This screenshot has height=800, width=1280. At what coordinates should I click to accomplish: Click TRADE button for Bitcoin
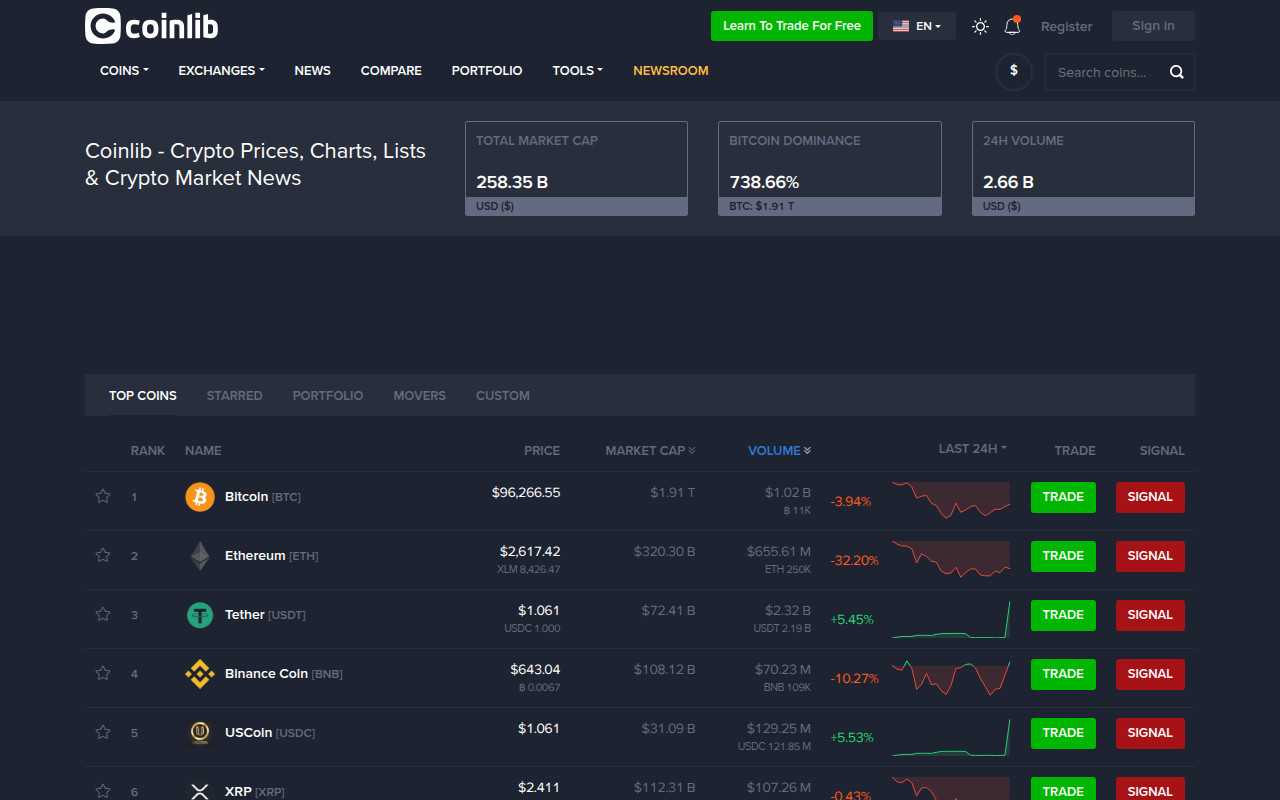point(1063,497)
